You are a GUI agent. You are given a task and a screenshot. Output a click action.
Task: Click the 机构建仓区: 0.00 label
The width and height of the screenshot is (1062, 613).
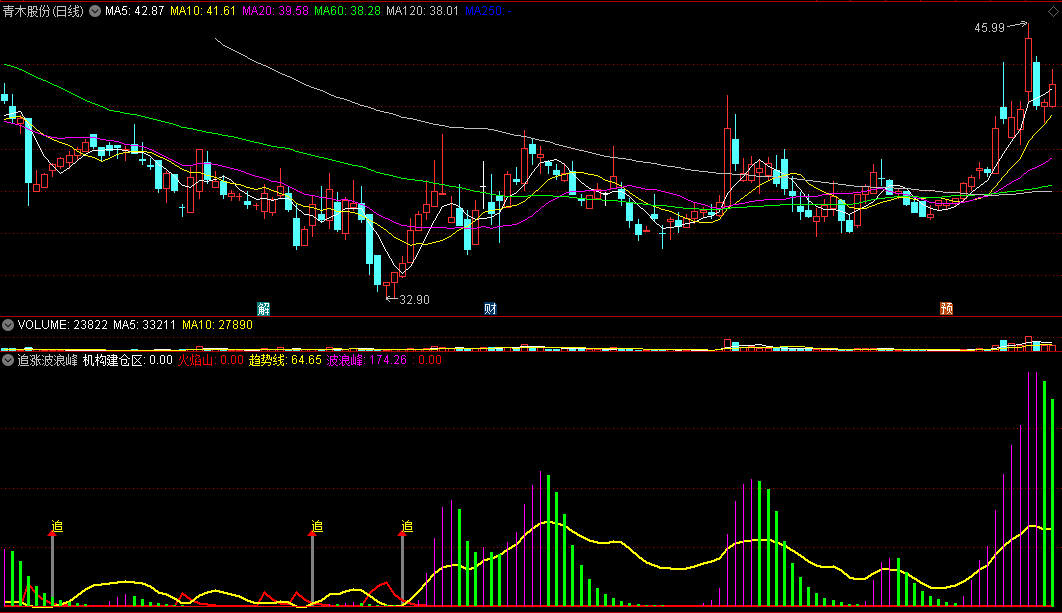(127, 360)
